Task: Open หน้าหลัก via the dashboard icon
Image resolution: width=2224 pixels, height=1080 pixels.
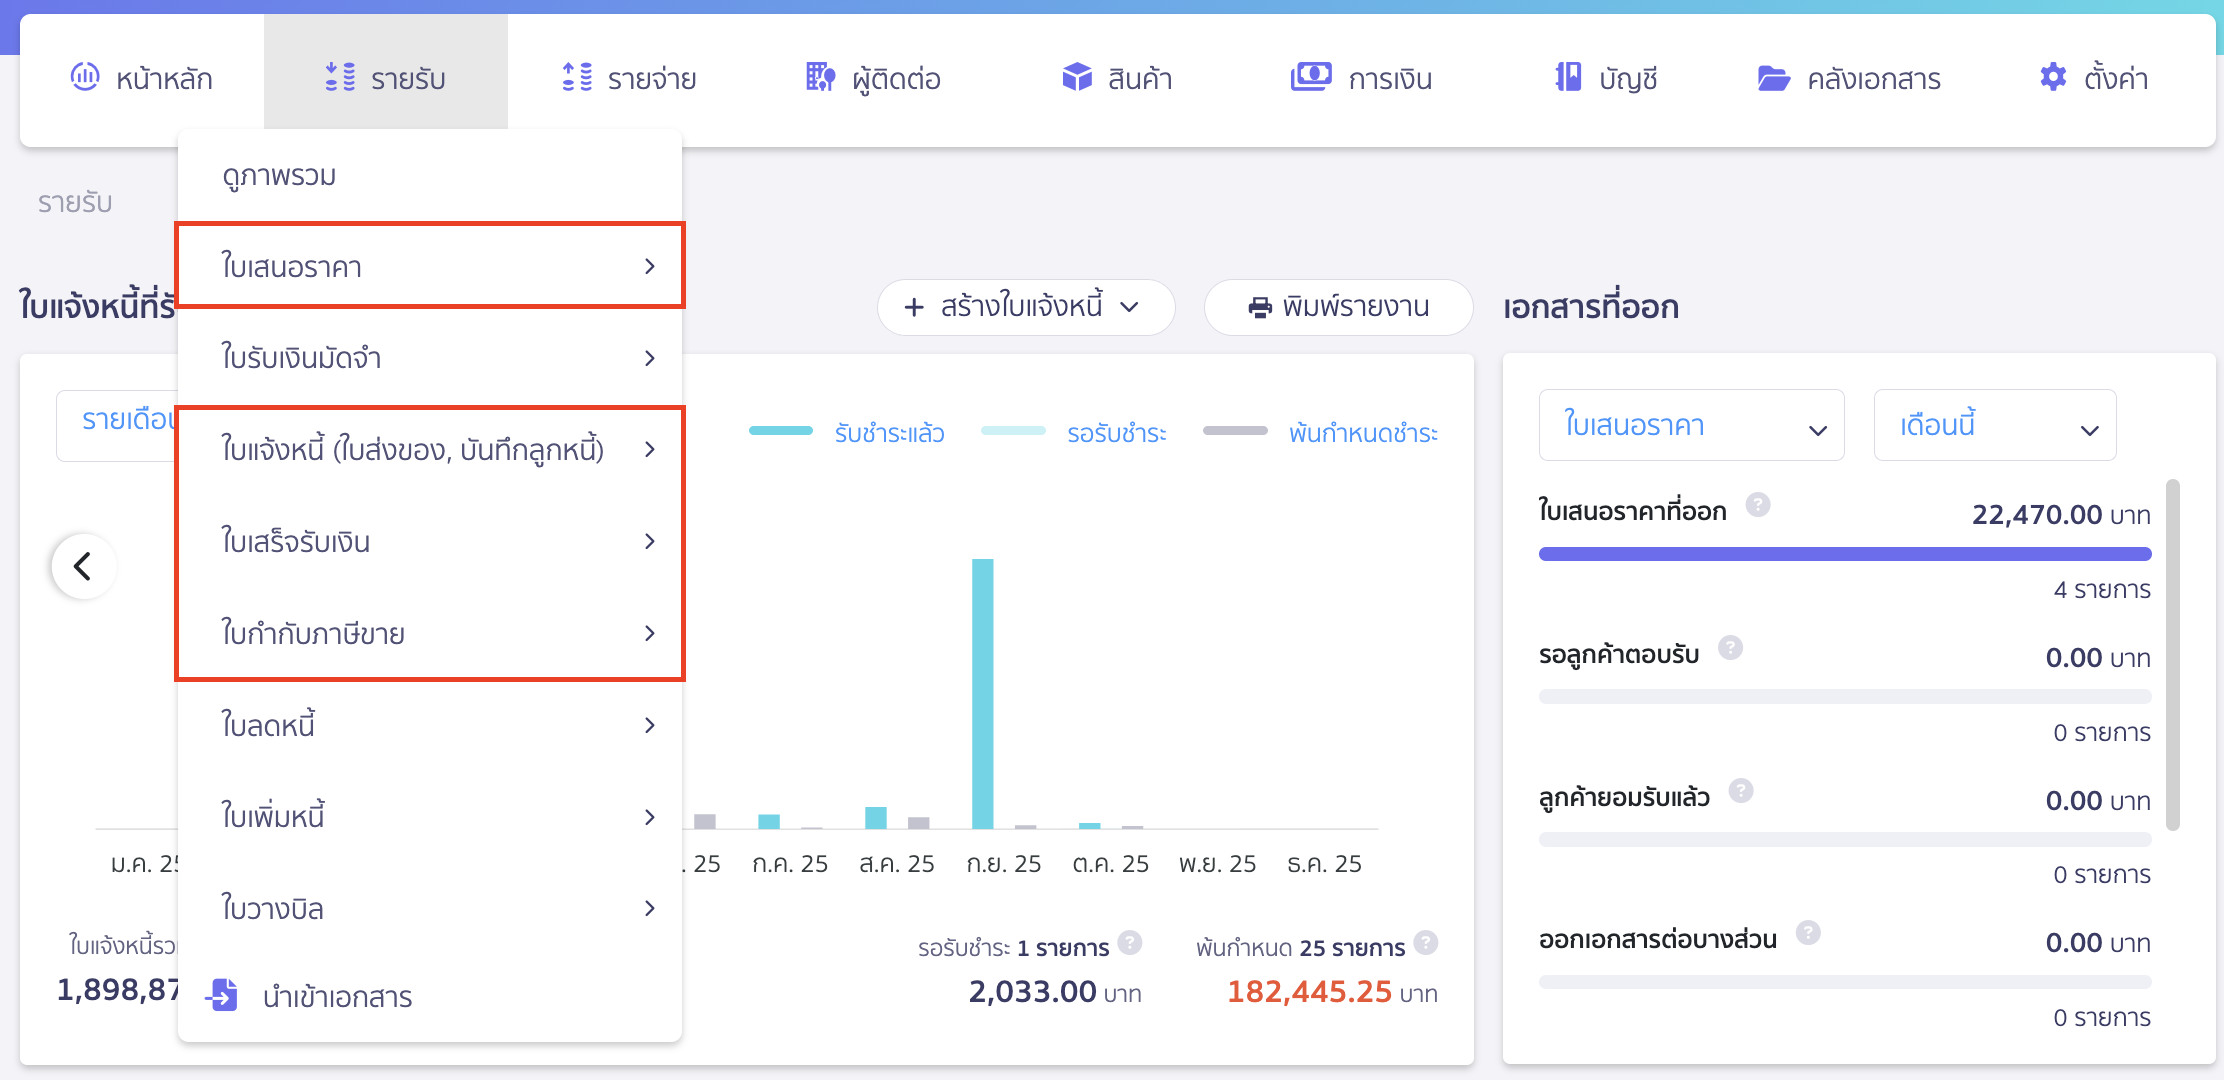Action: 87,77
